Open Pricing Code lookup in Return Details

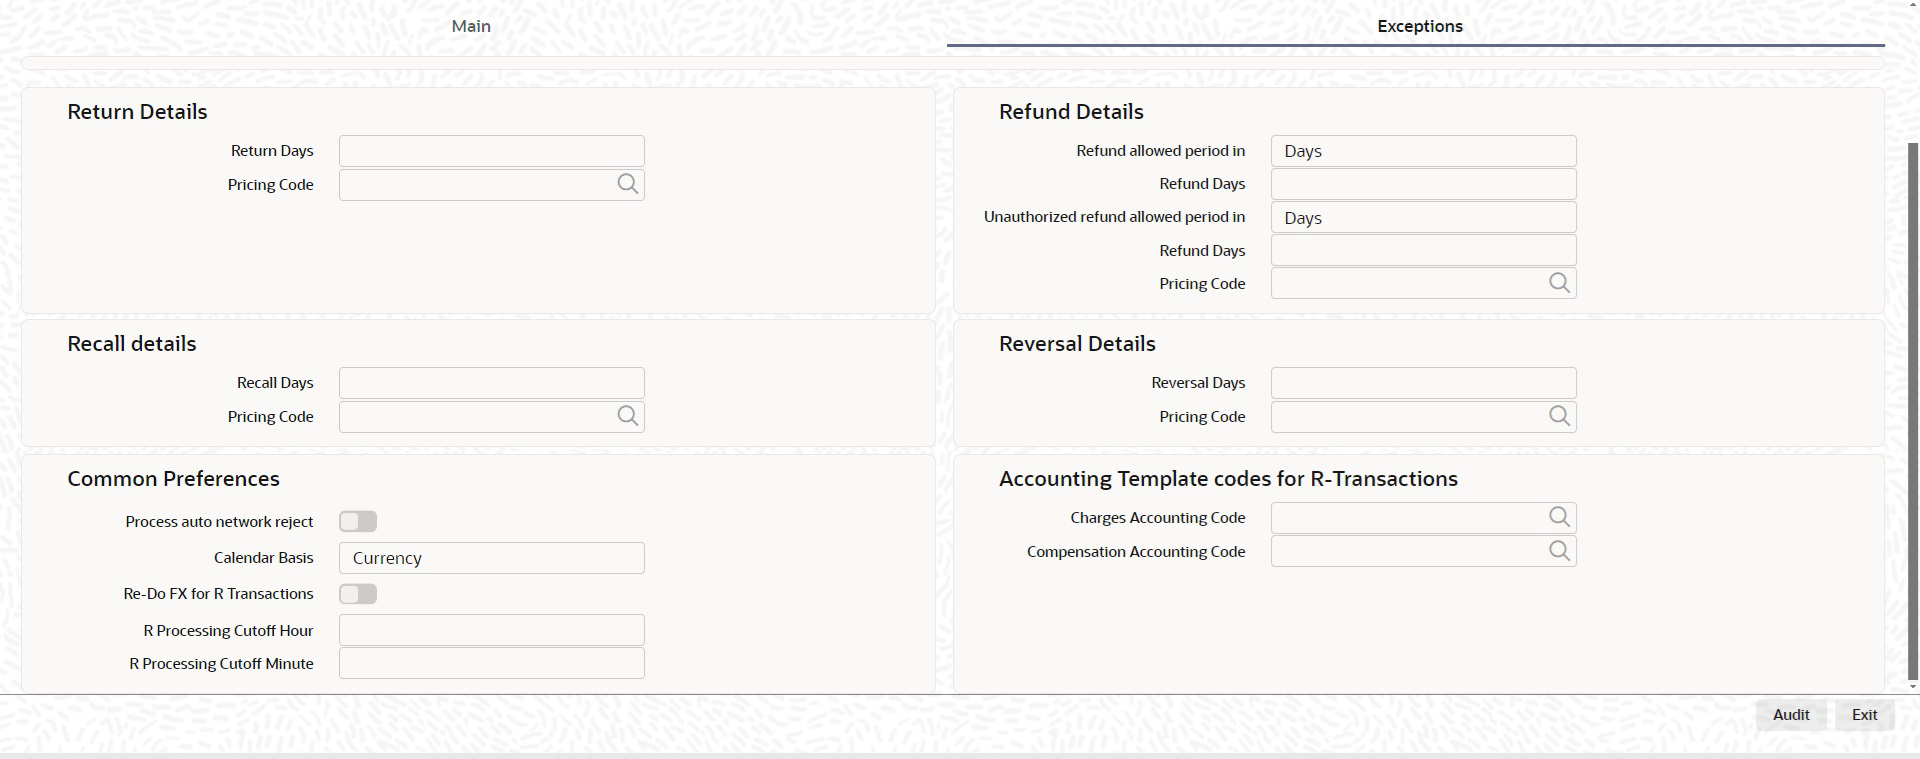click(x=627, y=184)
